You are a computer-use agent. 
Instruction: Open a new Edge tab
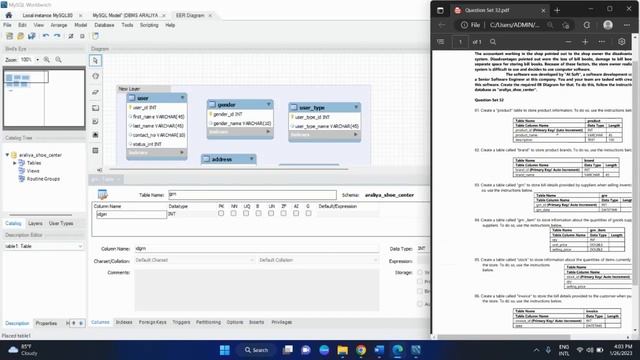click(557, 10)
